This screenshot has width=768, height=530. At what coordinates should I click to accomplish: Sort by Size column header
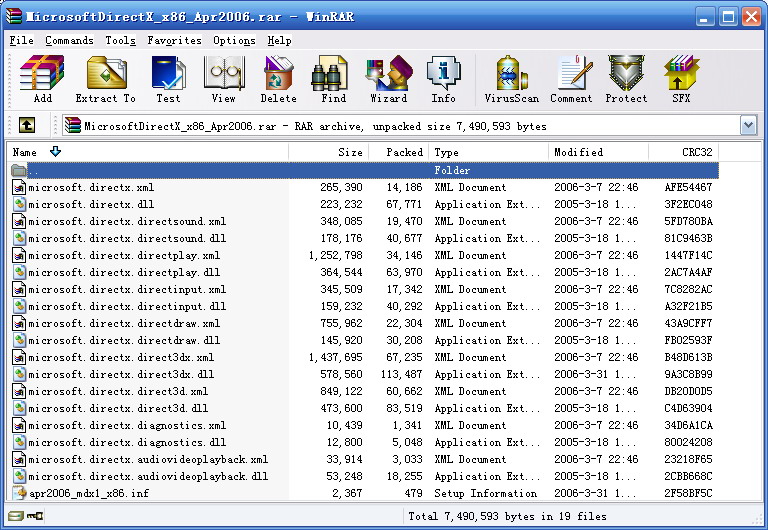(329, 152)
